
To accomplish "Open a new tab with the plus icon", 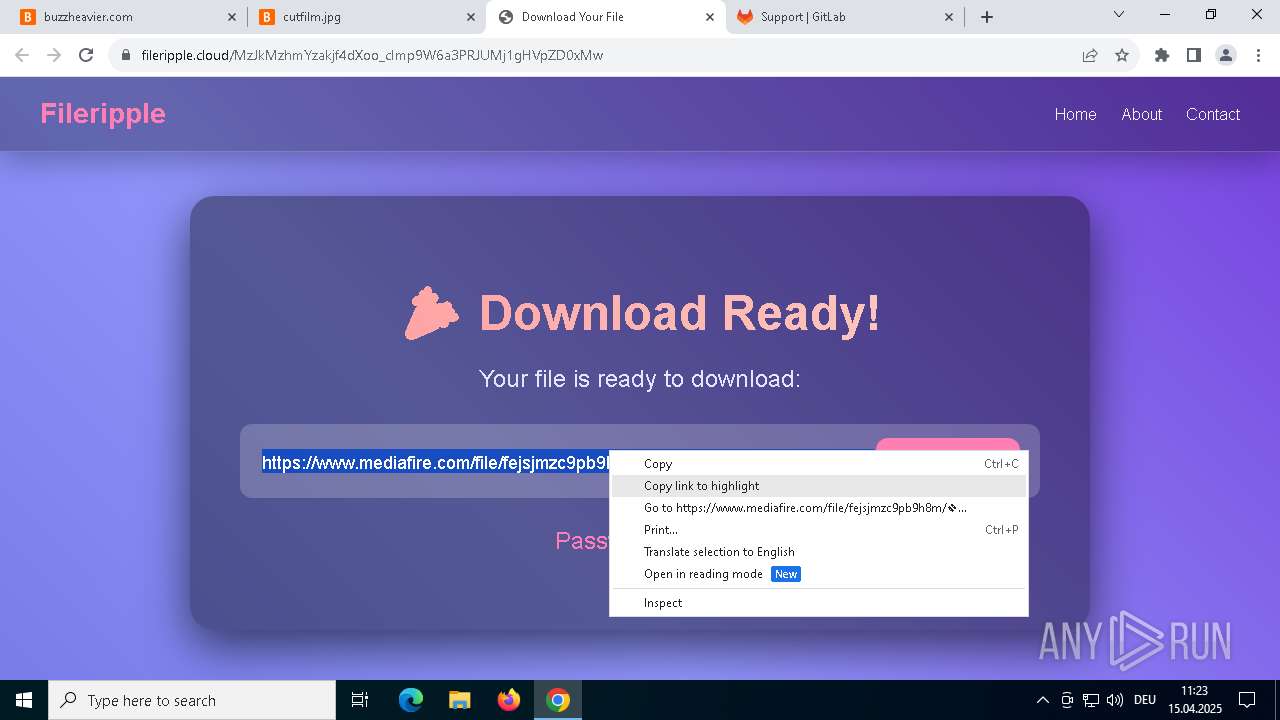I will (987, 17).
